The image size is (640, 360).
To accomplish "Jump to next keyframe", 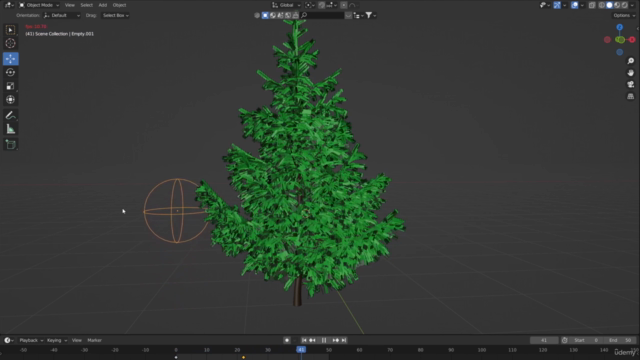I will (x=336, y=340).
